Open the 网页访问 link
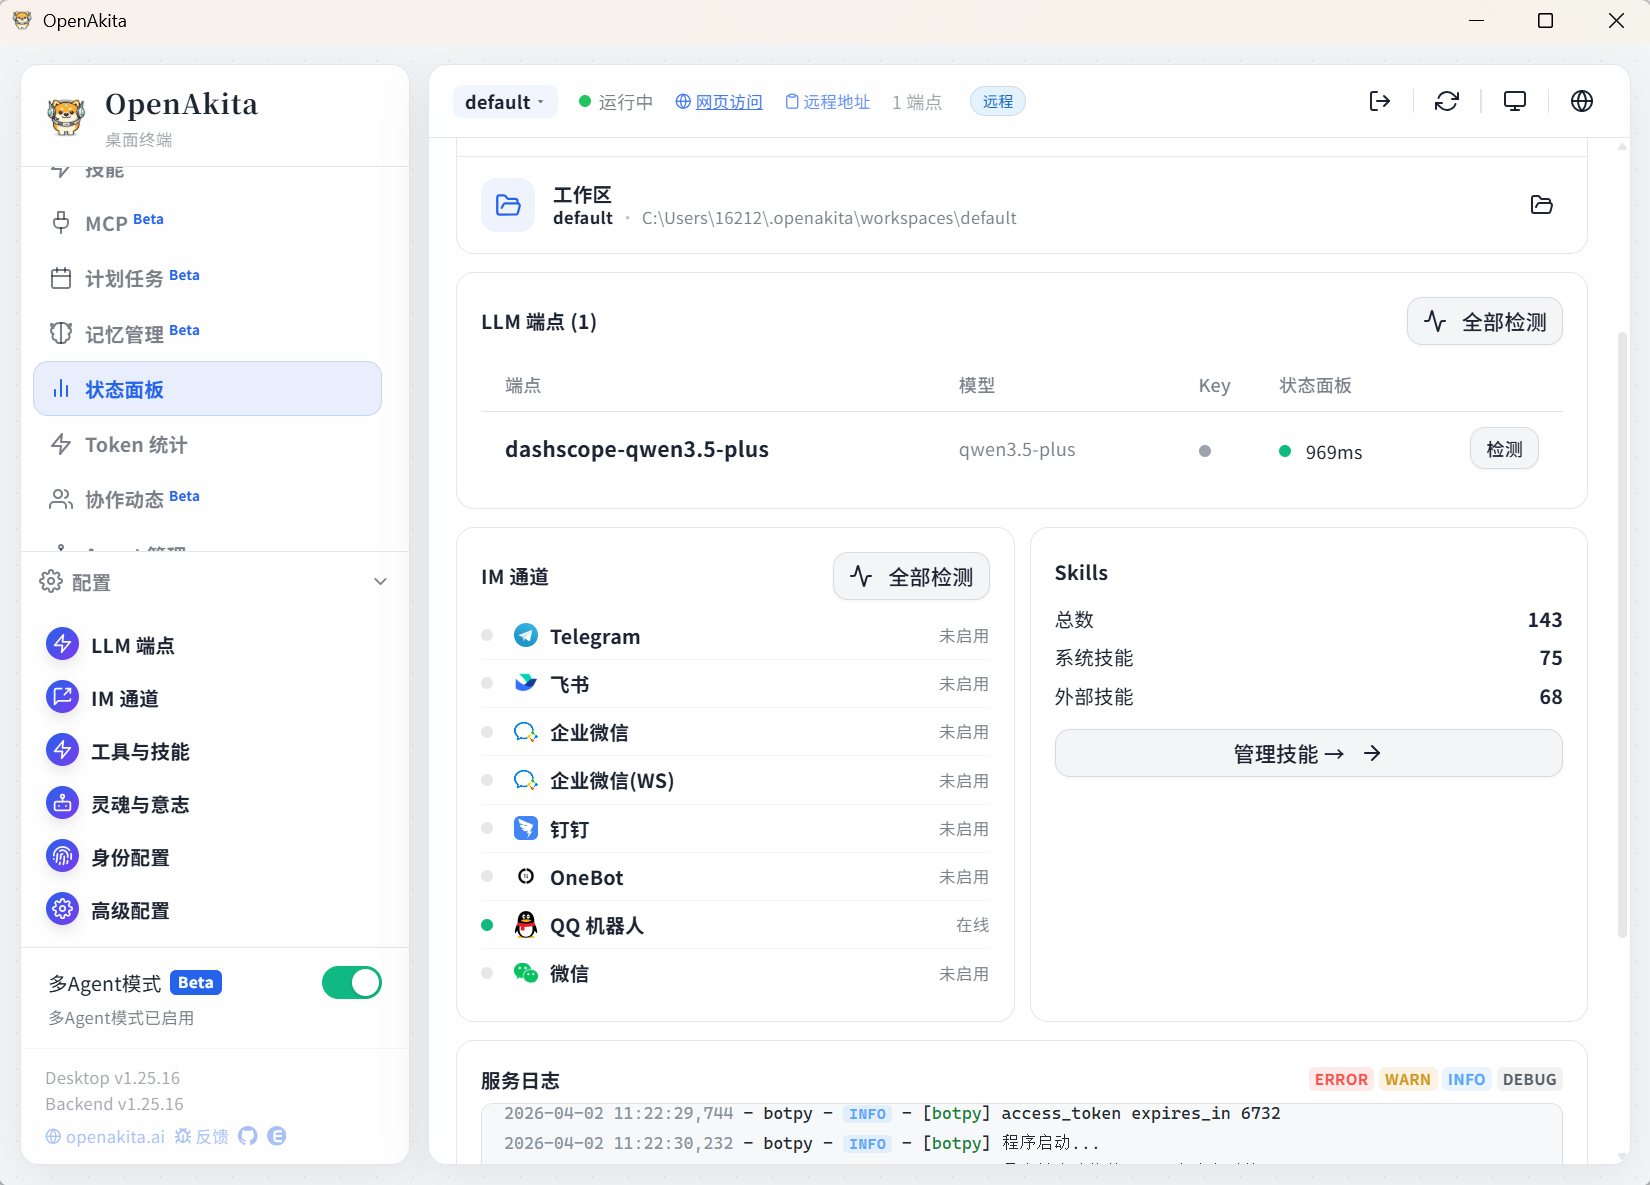 tap(719, 102)
